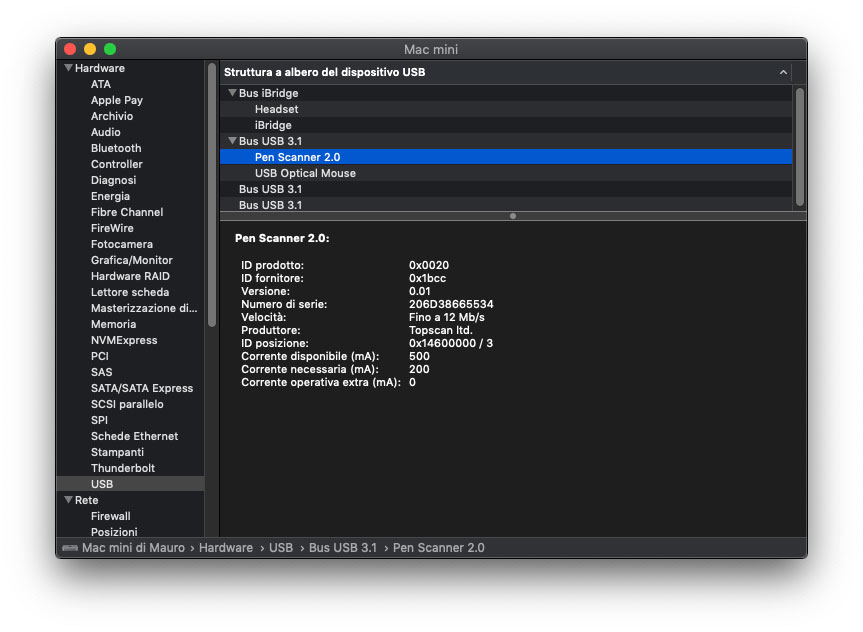Choose the iBridge device in the tree
The height and width of the screenshot is (632, 863).
[273, 125]
